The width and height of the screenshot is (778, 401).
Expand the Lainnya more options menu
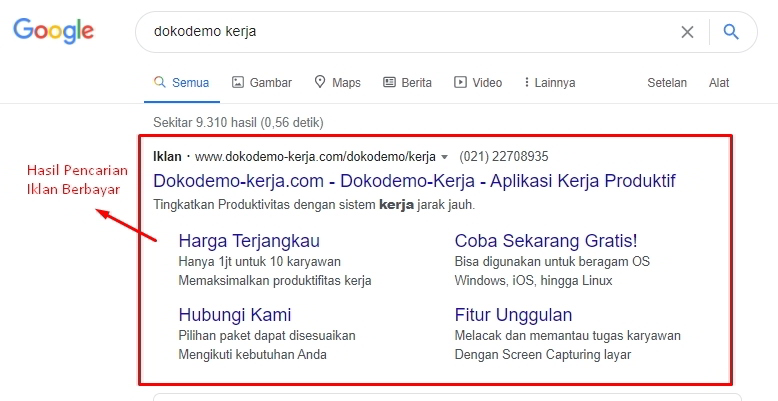coord(550,82)
